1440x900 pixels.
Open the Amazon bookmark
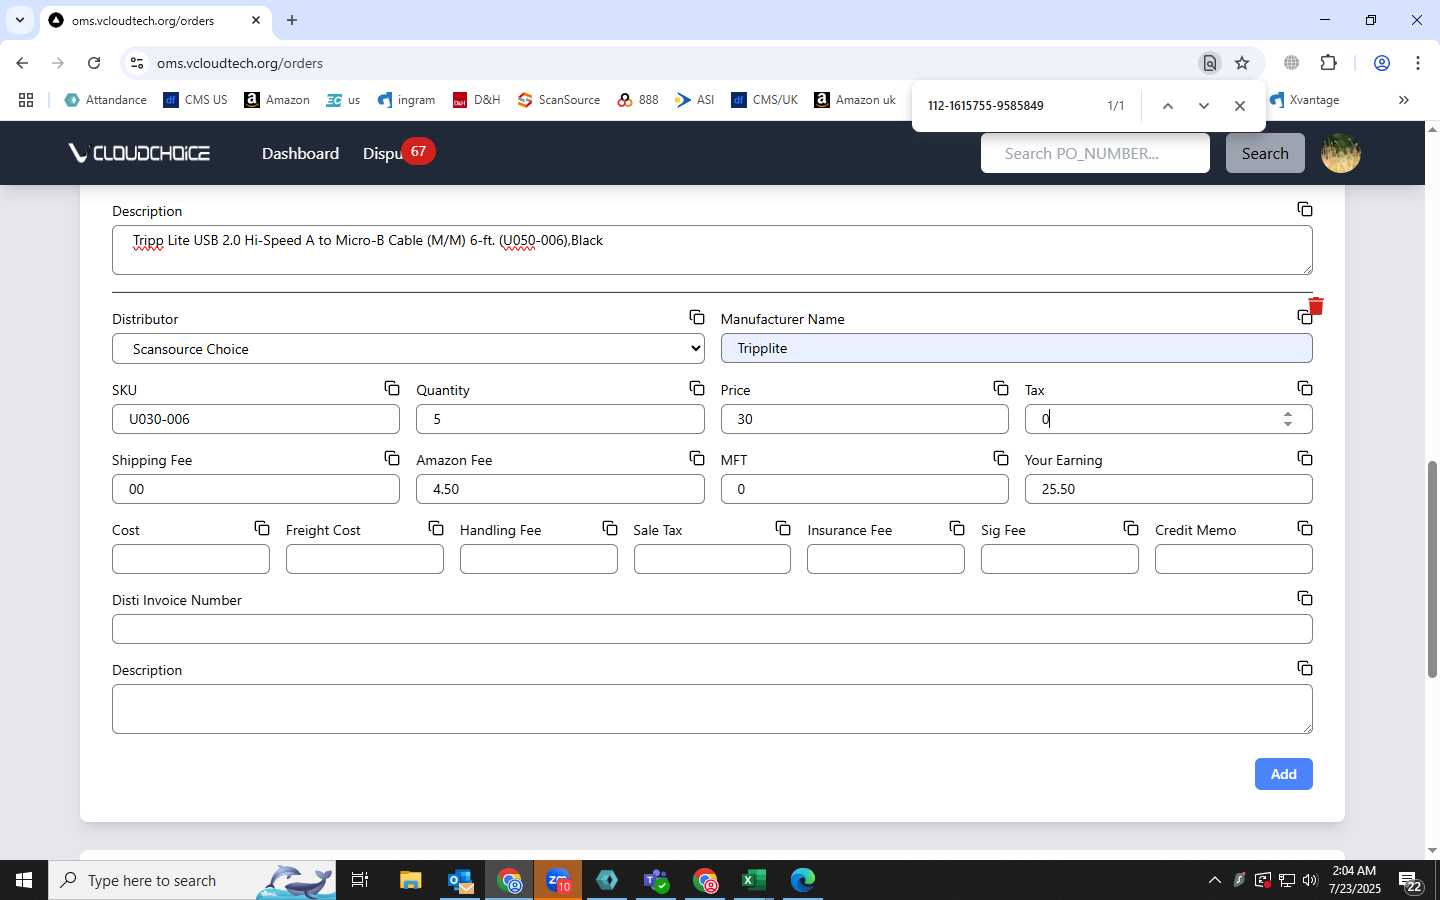277,100
